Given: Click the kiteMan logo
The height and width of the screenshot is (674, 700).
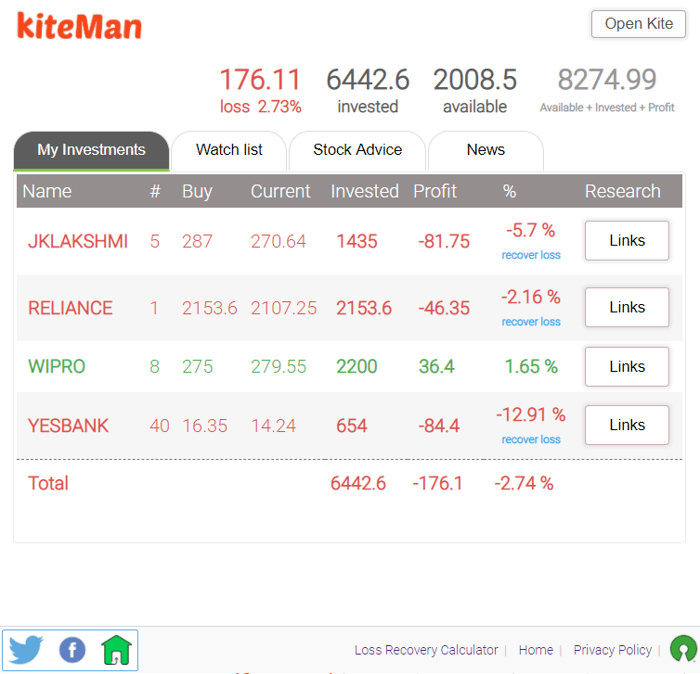Looking at the screenshot, I should [79, 26].
